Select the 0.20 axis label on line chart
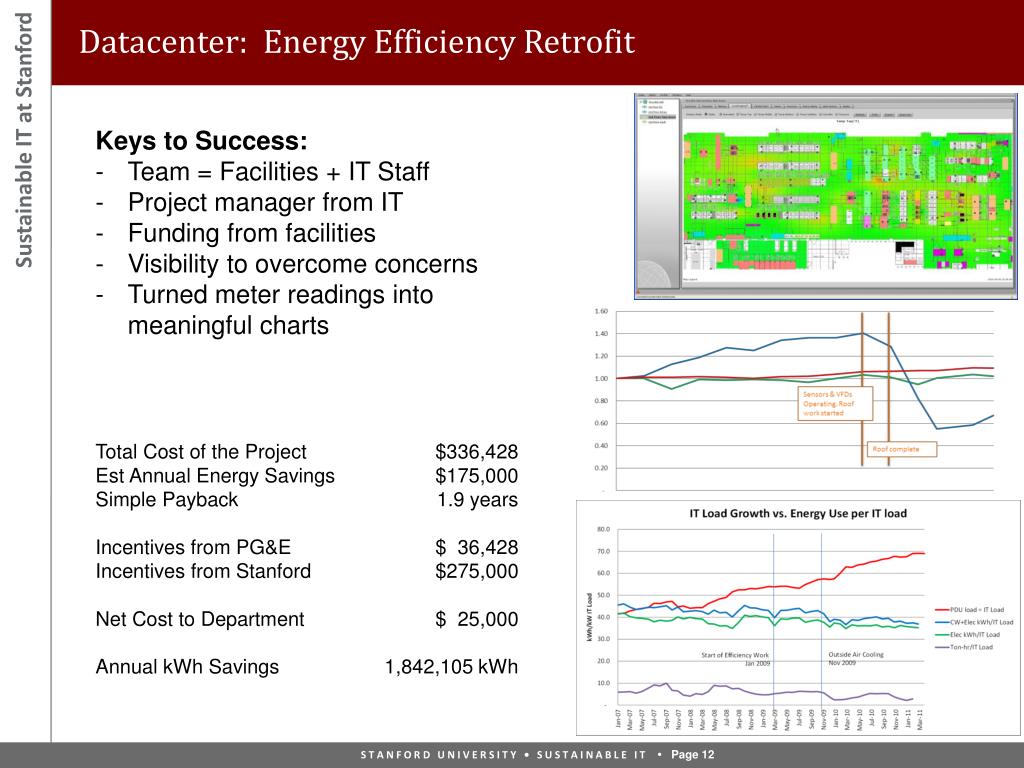1024x768 pixels. click(601, 468)
